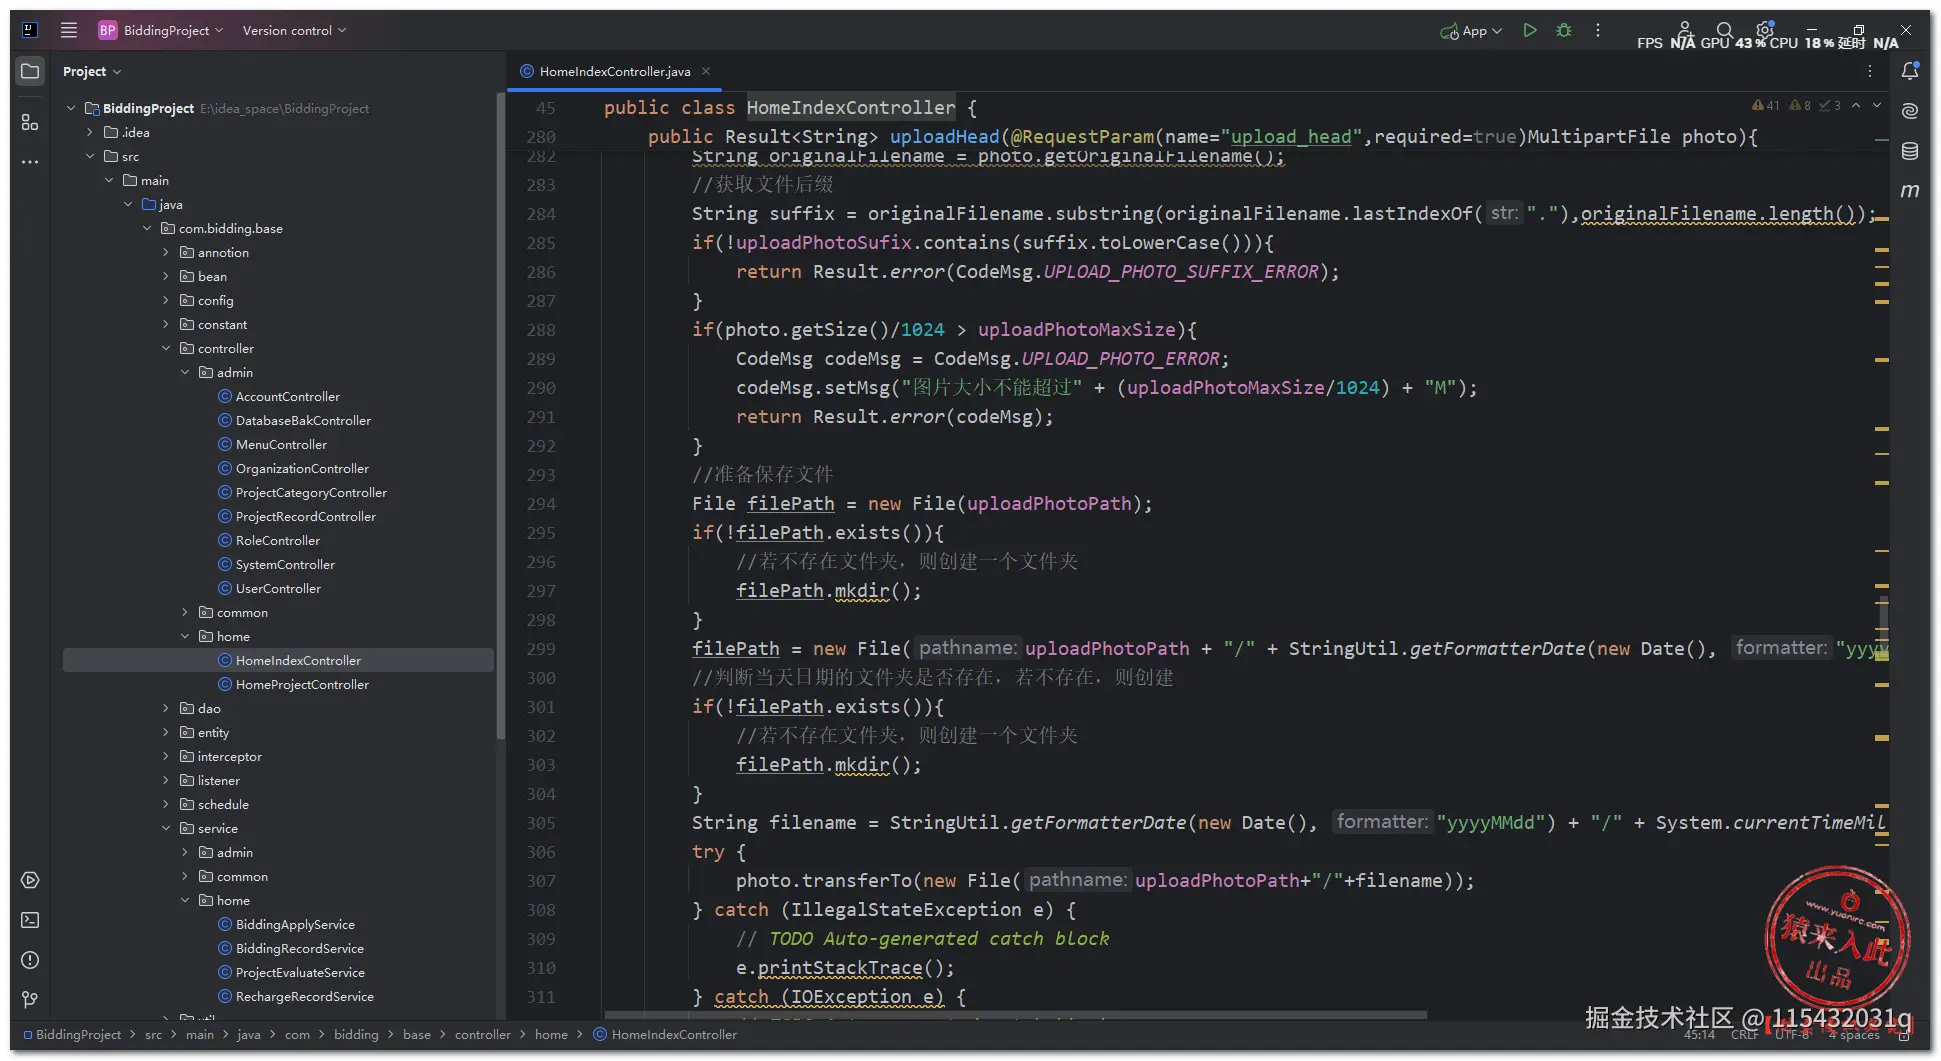Debug the App configuration
The height and width of the screenshot is (1061, 1941).
(1564, 30)
